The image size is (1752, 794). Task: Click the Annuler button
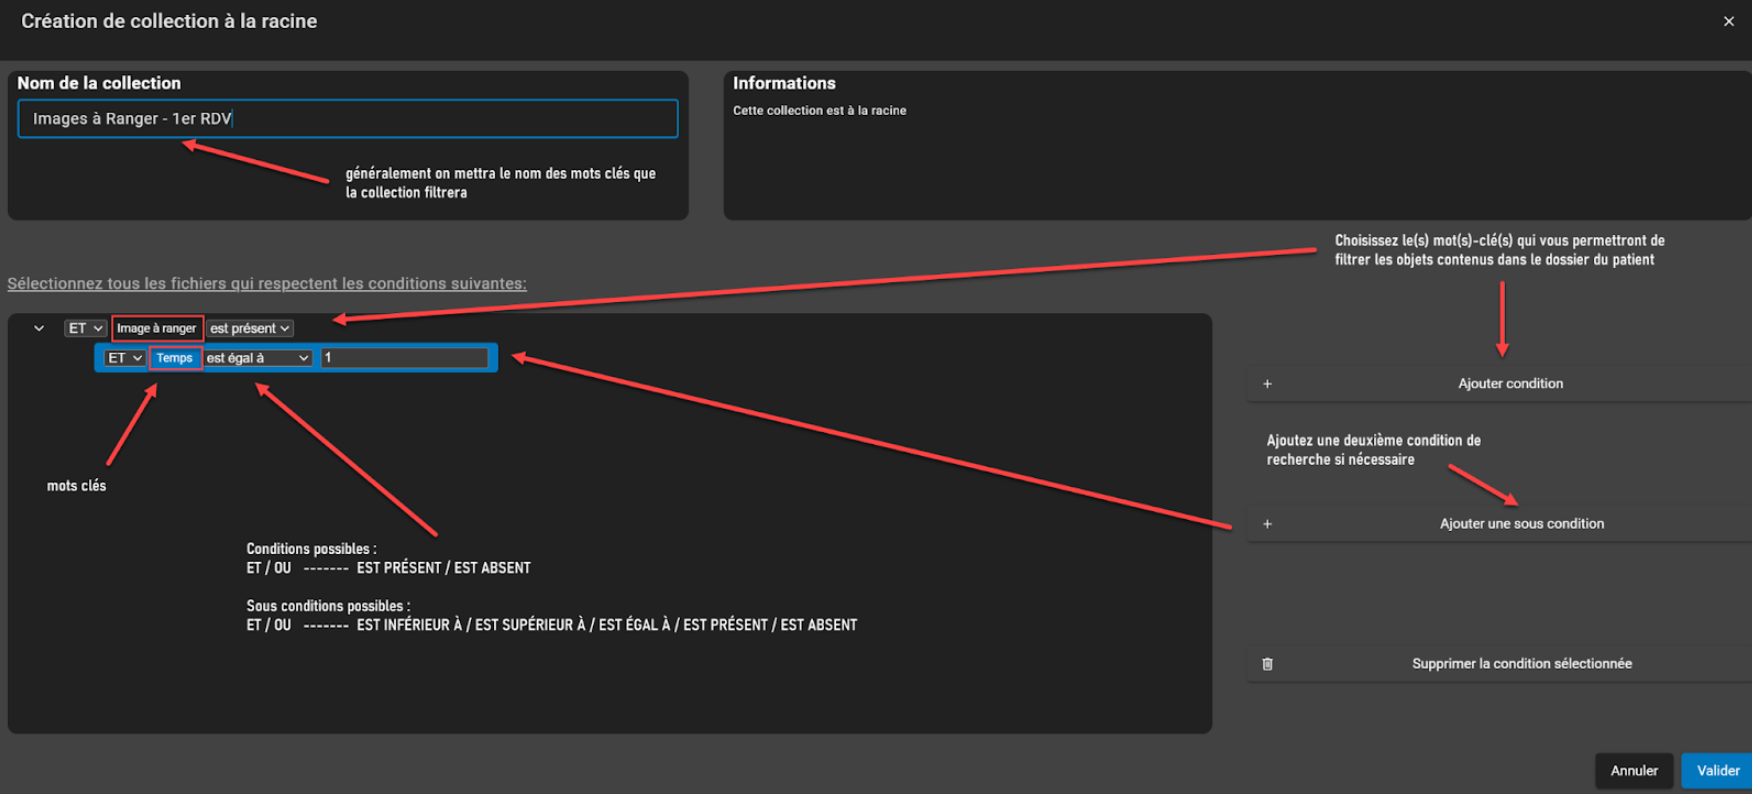(x=1633, y=770)
